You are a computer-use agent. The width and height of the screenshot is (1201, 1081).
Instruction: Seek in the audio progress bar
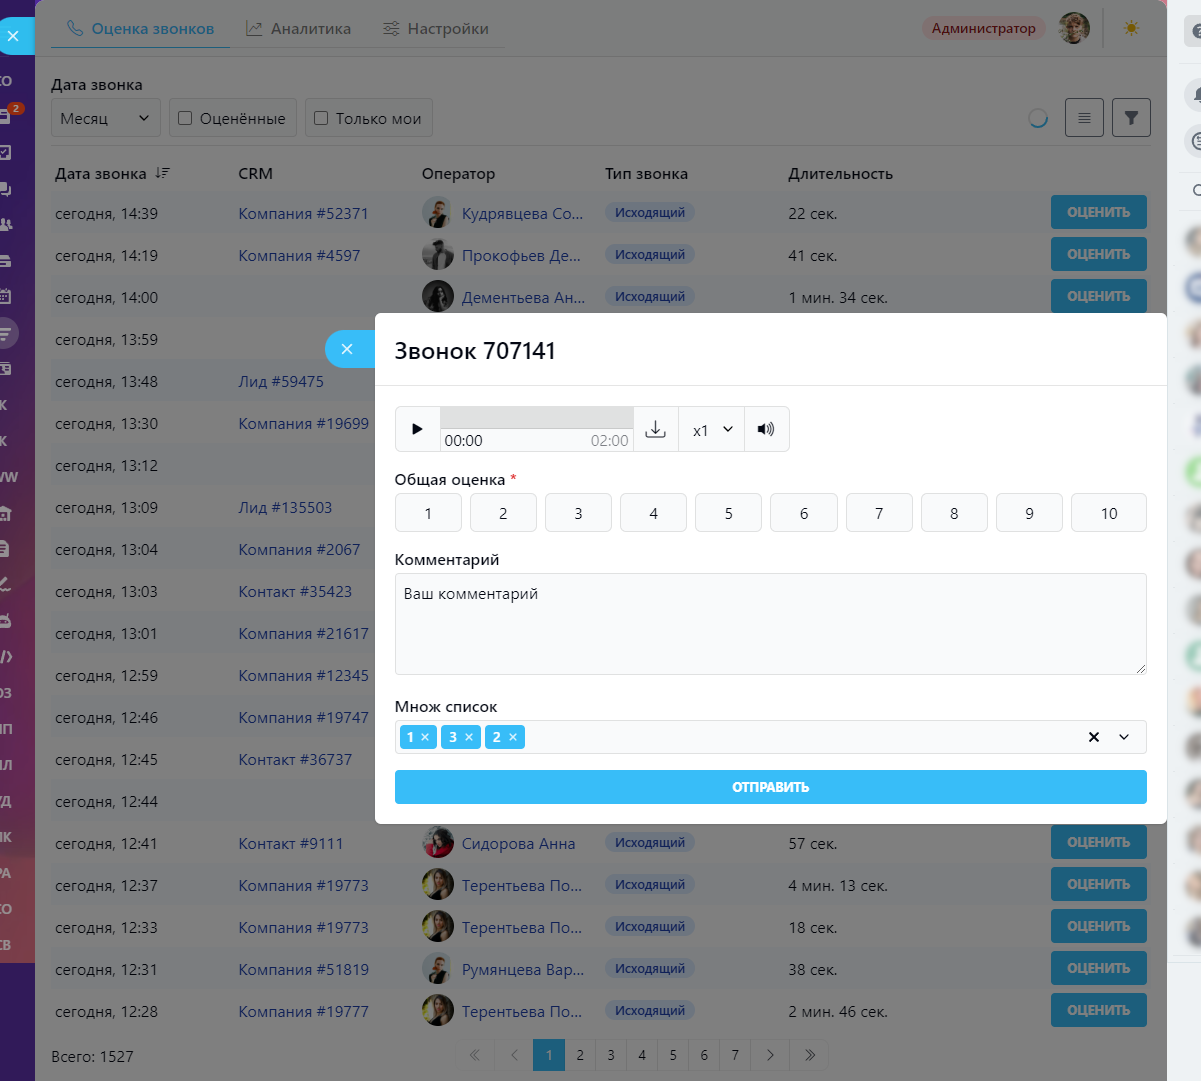(x=537, y=417)
